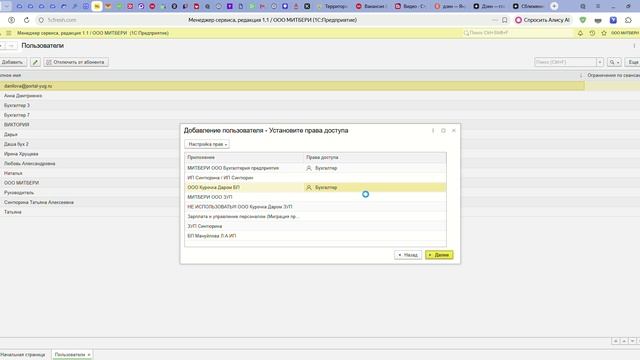Close the Пользователи bottom tab
Image resolution: width=640 pixels, height=360 pixels.
coord(89,355)
